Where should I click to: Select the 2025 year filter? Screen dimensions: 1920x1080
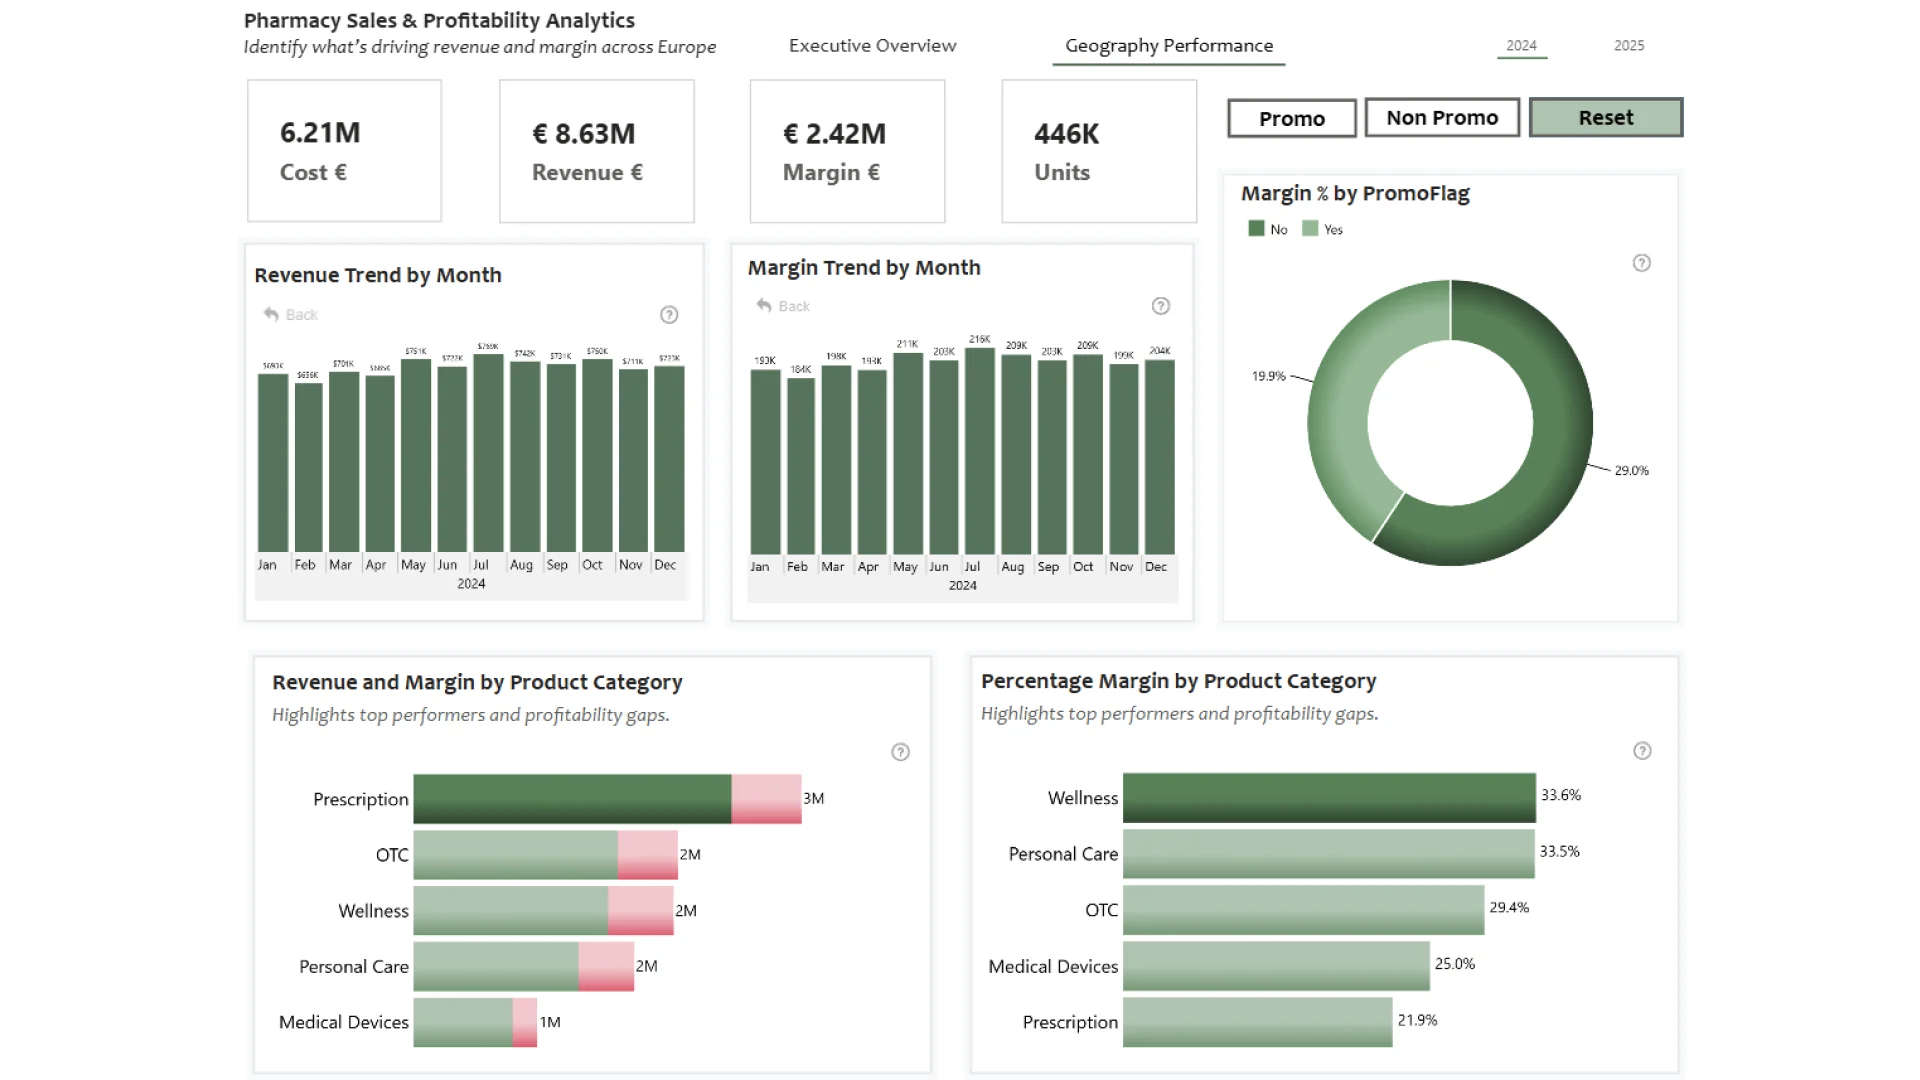point(1628,46)
